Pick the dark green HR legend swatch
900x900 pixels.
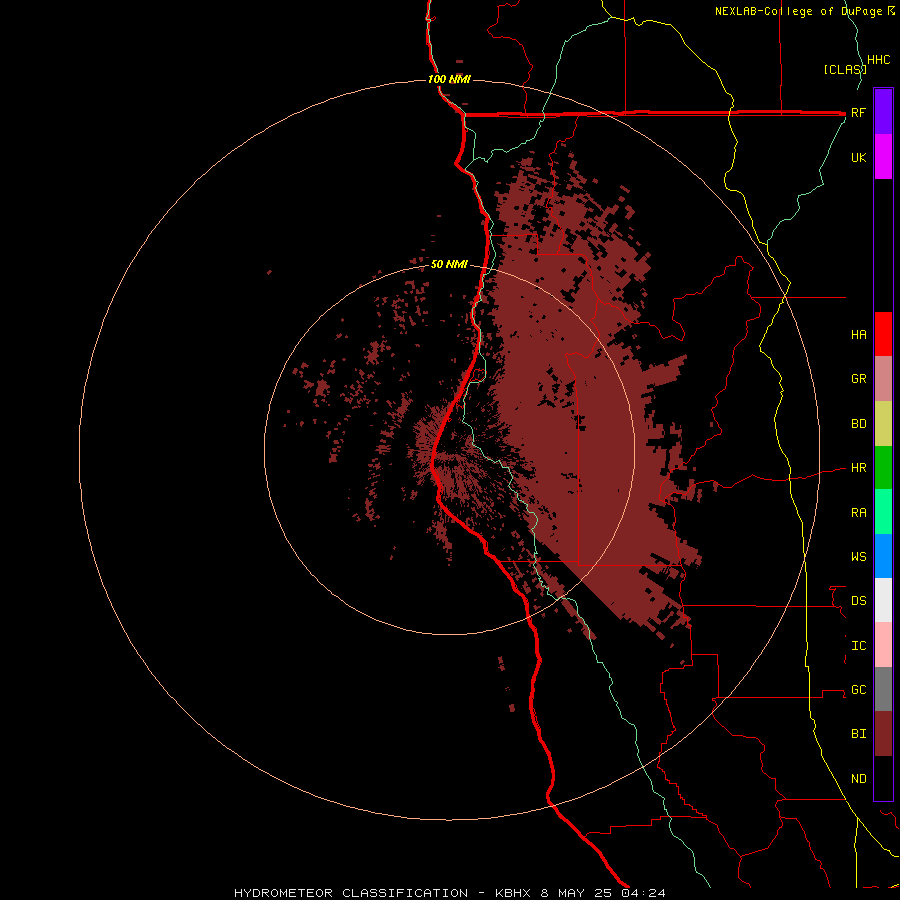tap(883, 468)
